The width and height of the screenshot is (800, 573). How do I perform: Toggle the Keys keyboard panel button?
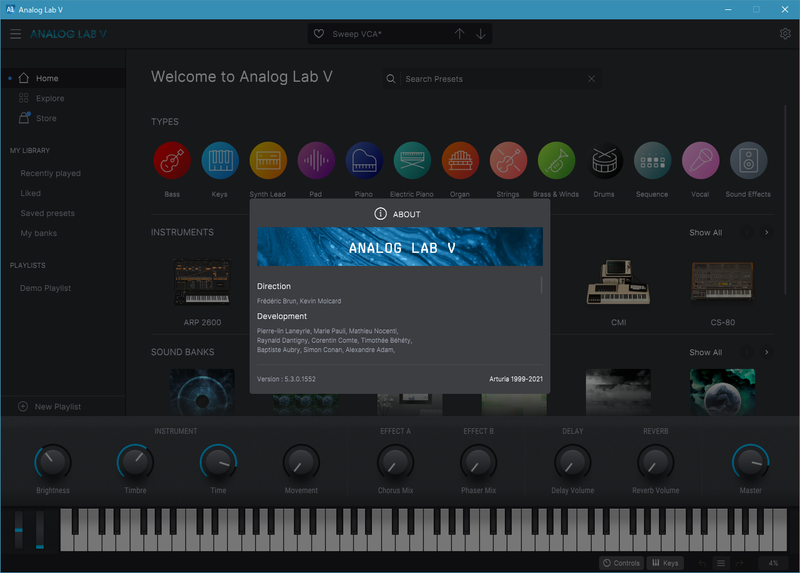pos(665,563)
